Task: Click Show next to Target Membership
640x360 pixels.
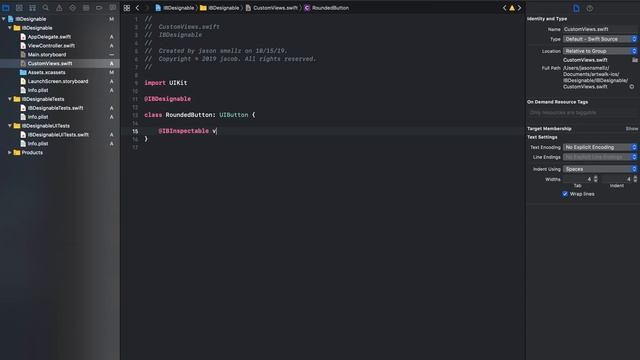Action: pos(632,129)
